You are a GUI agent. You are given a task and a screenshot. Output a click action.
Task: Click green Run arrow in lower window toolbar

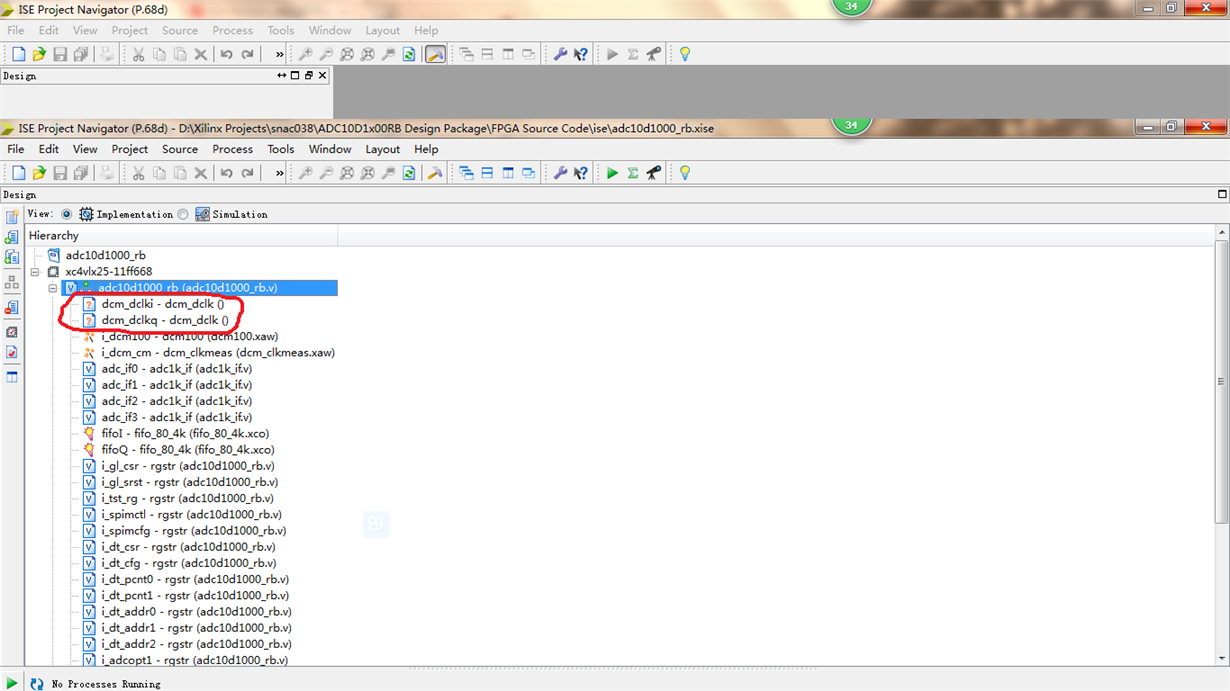612,173
